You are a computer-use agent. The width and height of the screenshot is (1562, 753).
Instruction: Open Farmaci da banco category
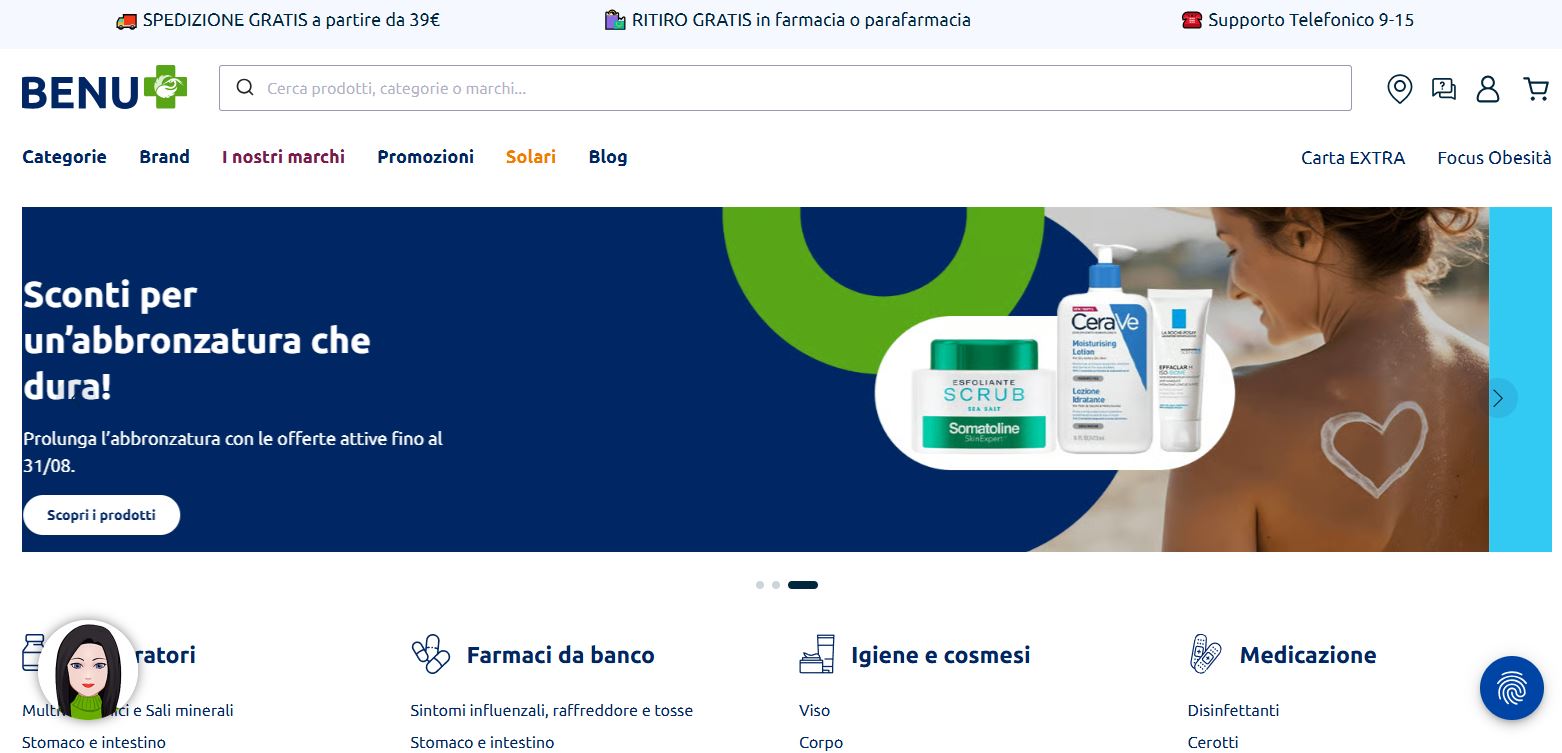coord(560,655)
